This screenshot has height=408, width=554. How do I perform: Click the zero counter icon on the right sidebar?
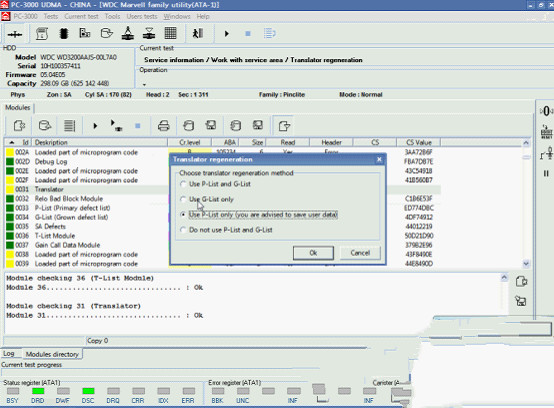pyautogui.click(x=546, y=111)
